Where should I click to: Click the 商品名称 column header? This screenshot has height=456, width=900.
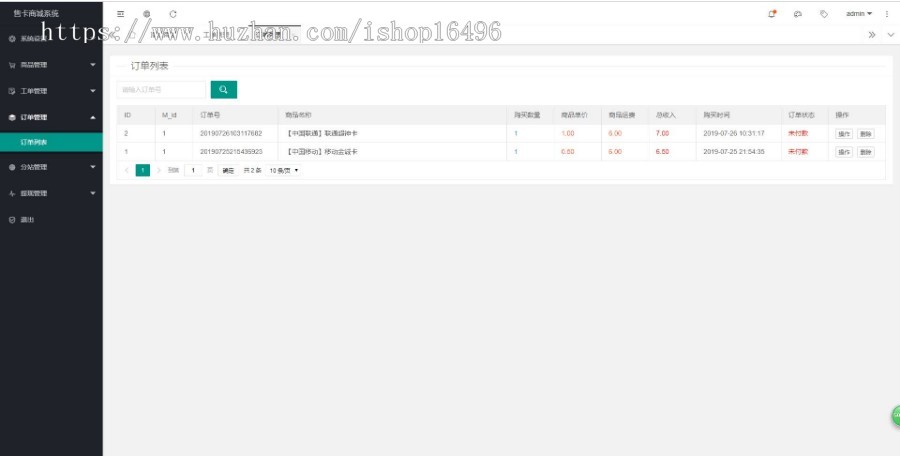click(x=298, y=115)
